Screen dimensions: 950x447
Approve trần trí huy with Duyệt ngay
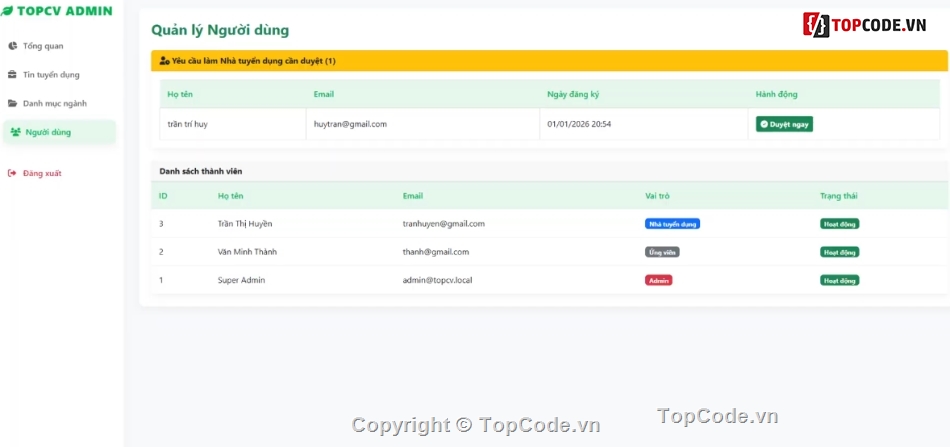click(x=784, y=124)
